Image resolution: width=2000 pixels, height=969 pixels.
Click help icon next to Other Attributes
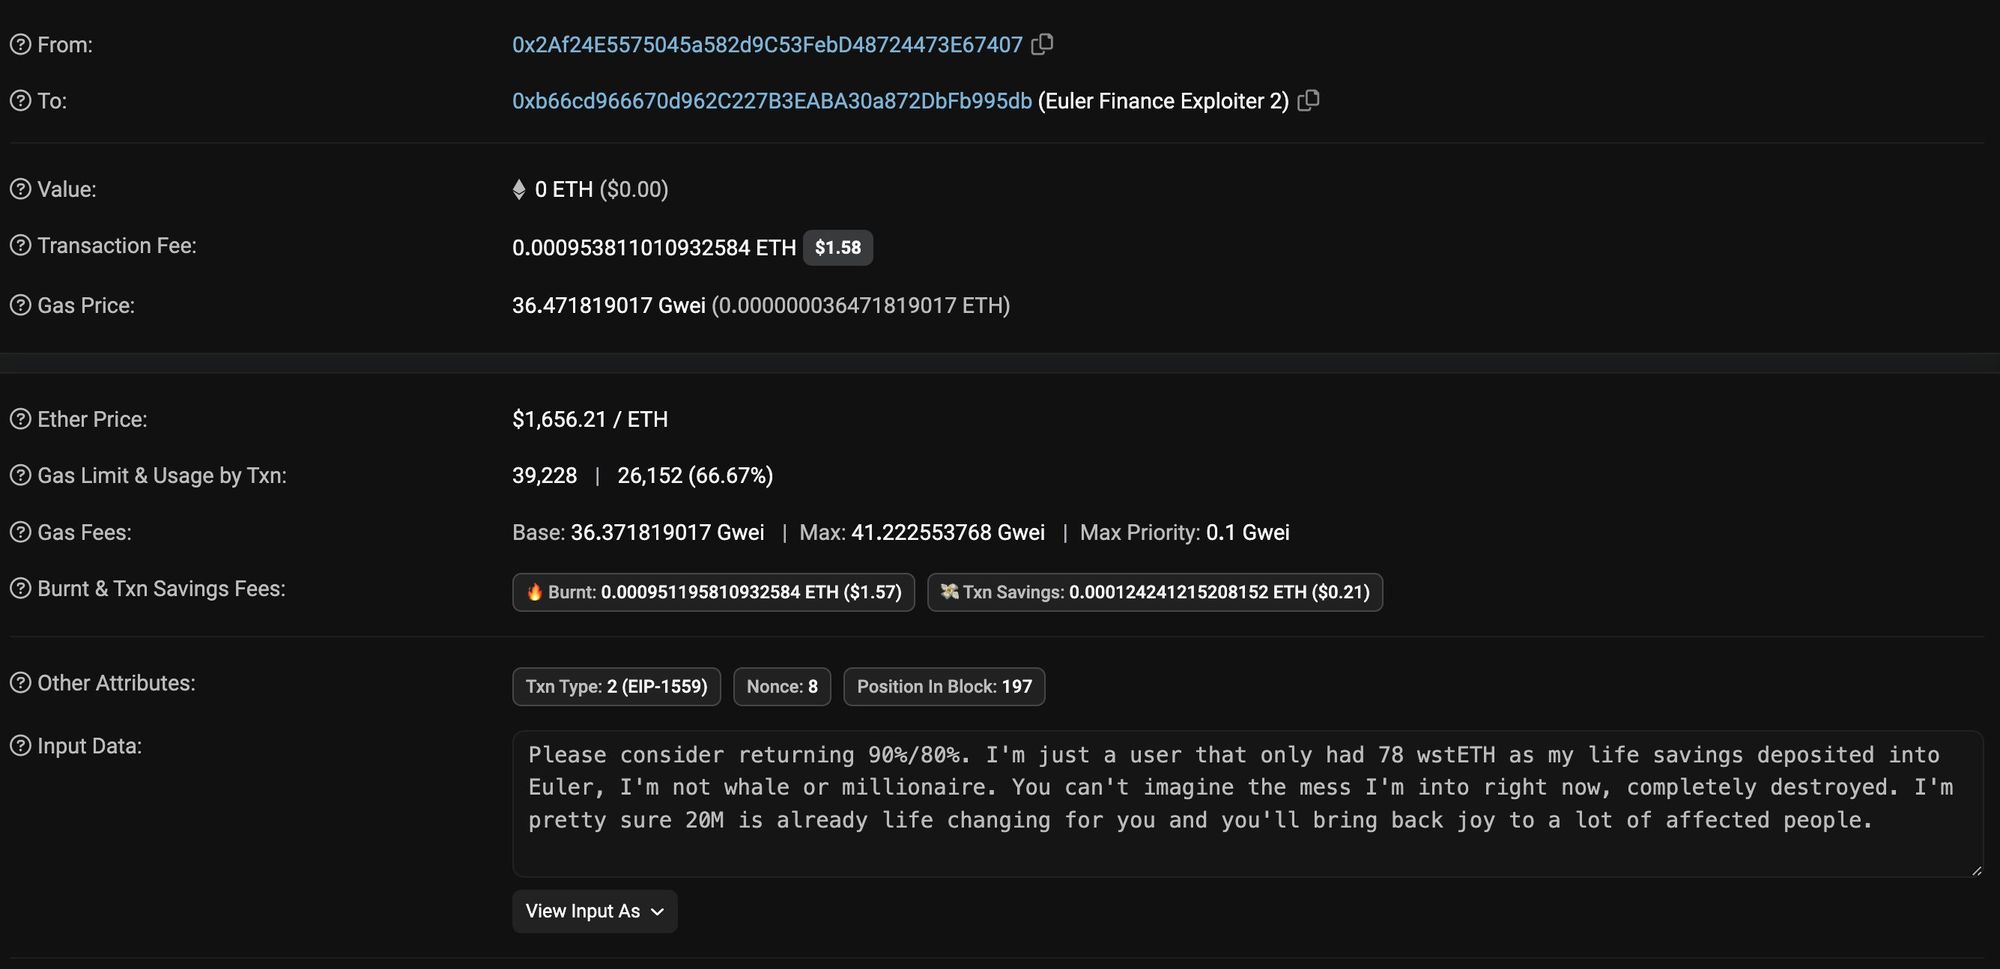point(20,683)
